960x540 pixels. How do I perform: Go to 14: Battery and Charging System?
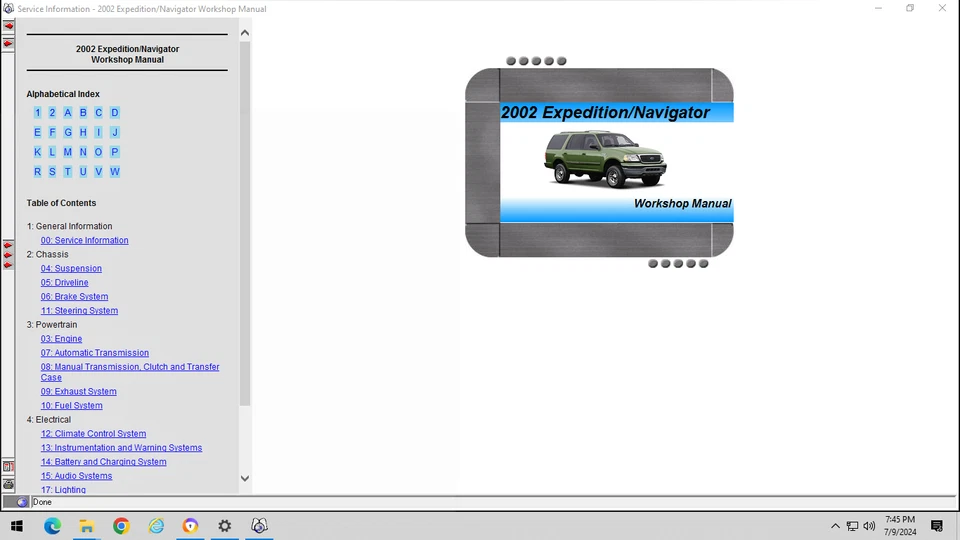pyautogui.click(x=103, y=462)
